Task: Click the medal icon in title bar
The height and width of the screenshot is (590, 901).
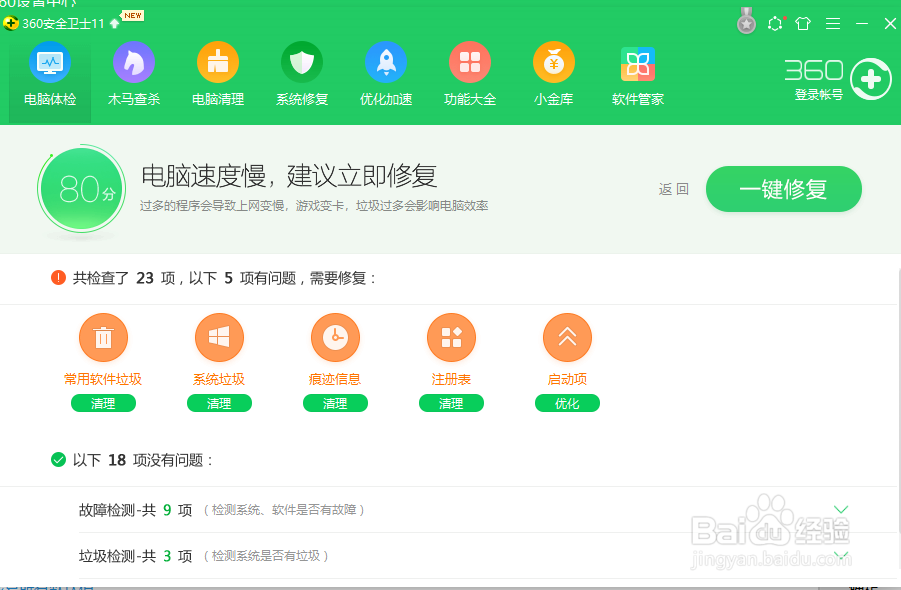Action: tap(746, 21)
